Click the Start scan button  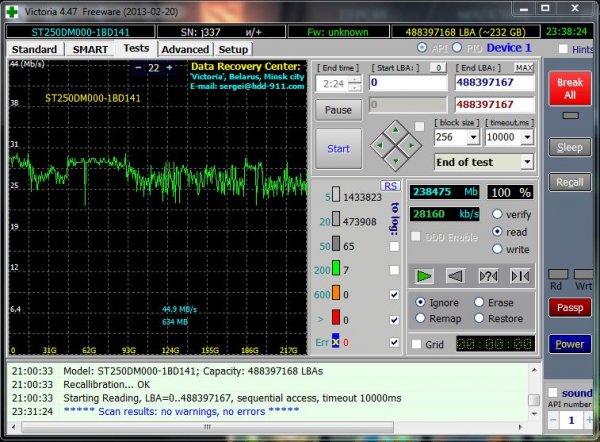[338, 148]
